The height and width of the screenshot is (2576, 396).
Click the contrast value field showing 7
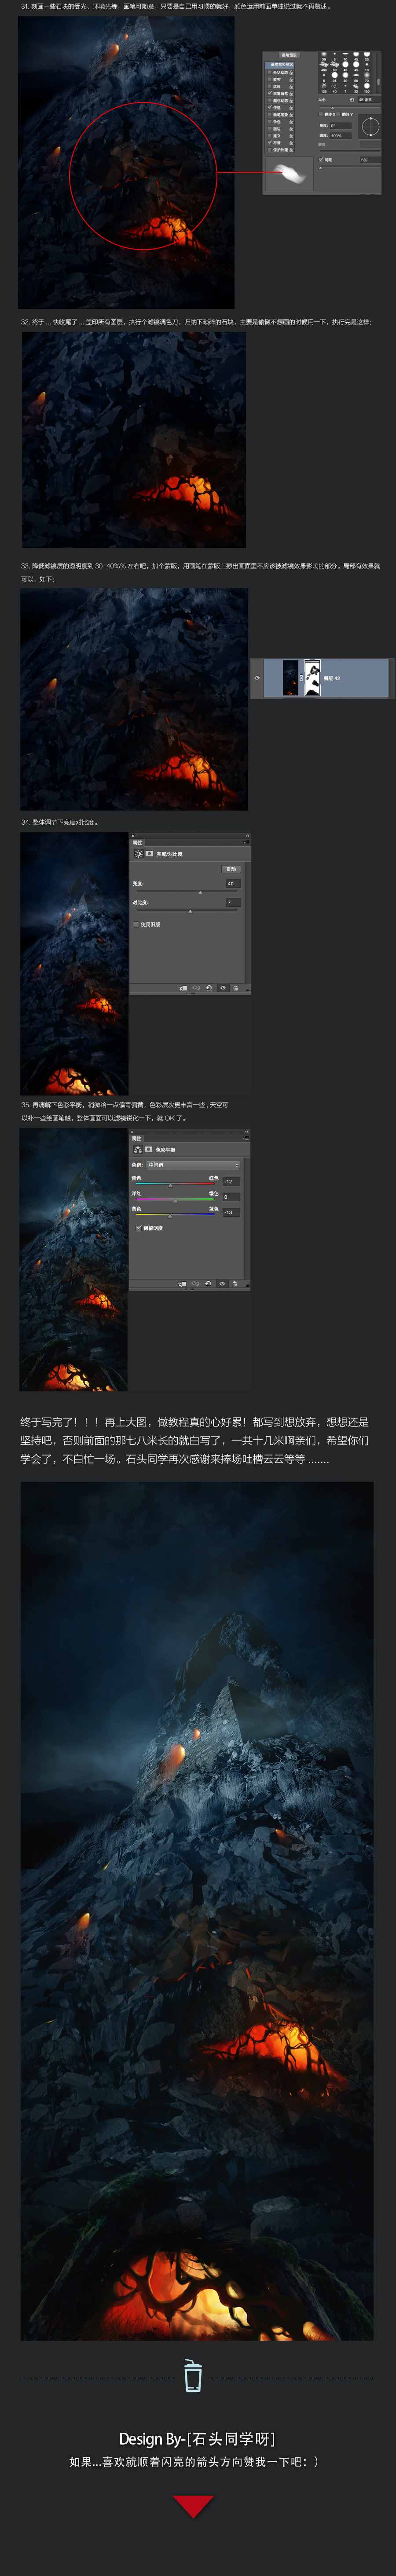pyautogui.click(x=234, y=902)
